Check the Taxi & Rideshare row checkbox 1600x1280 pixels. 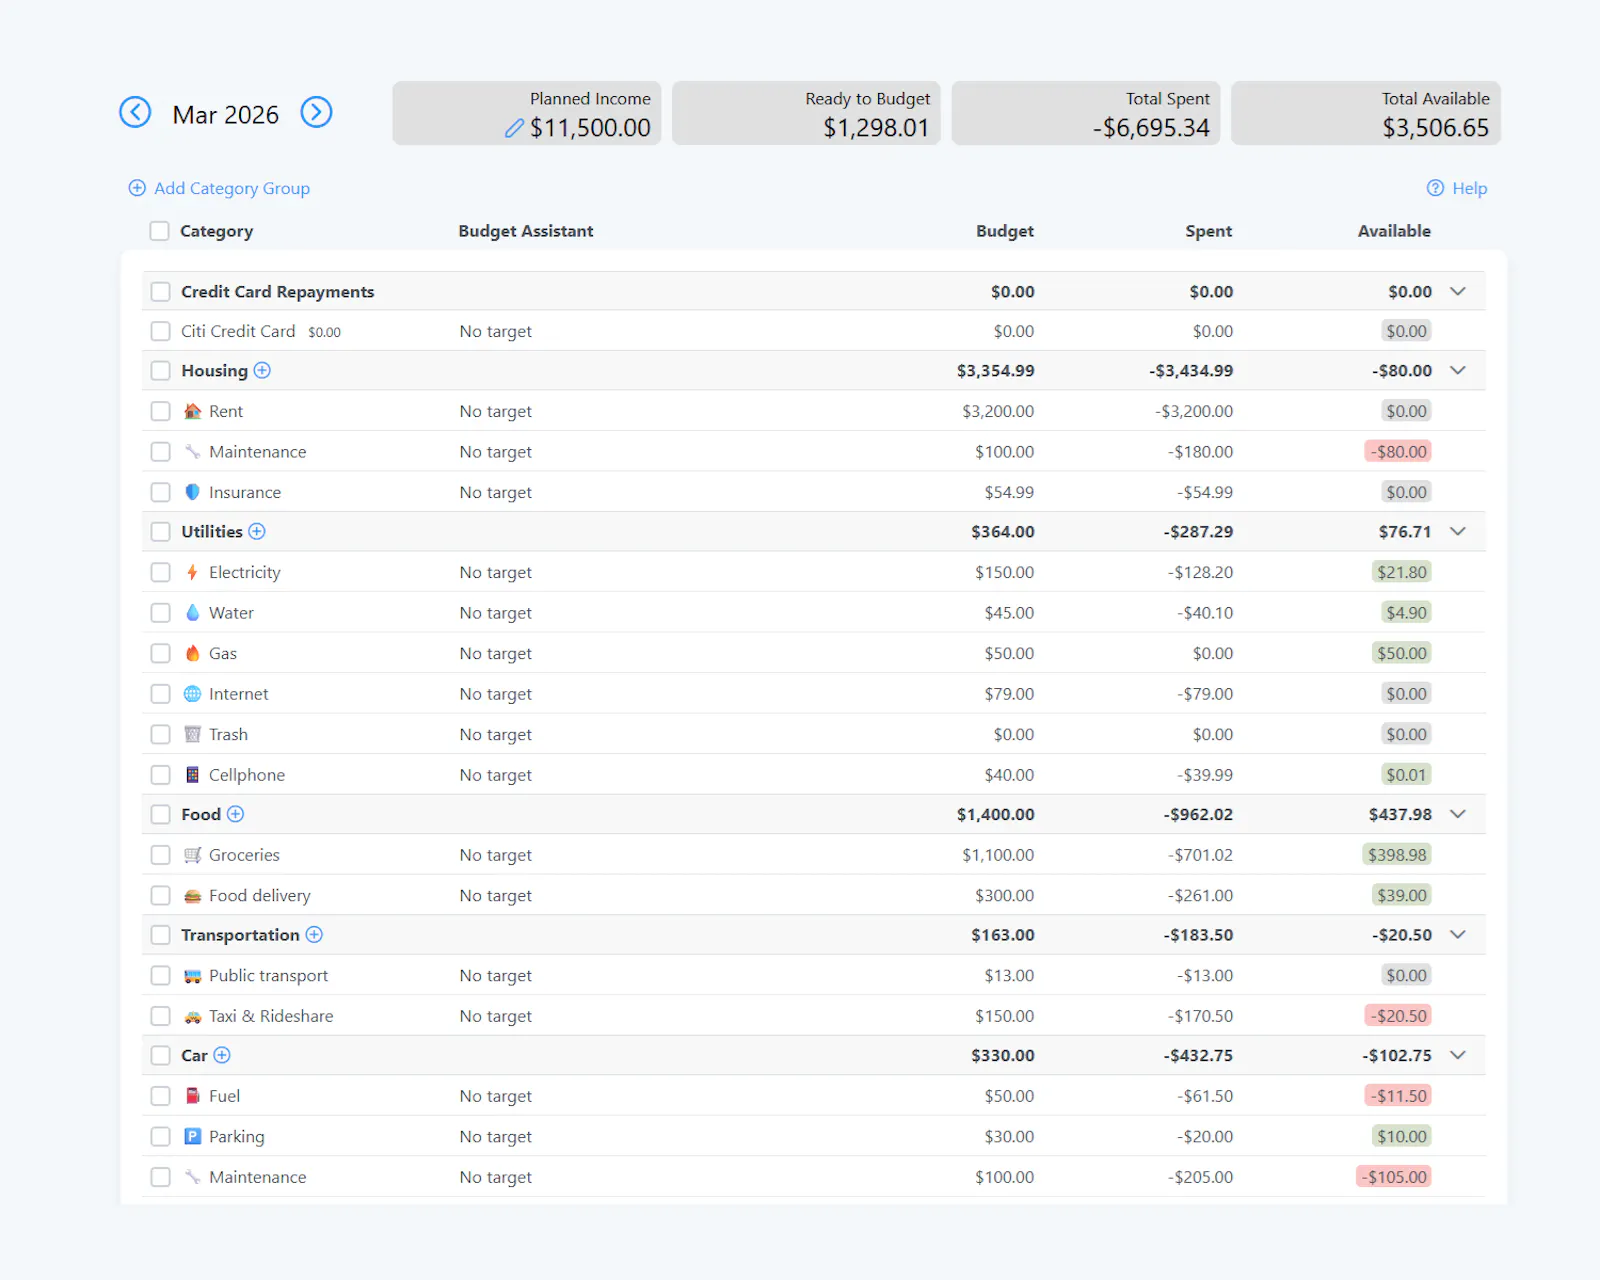(160, 1016)
